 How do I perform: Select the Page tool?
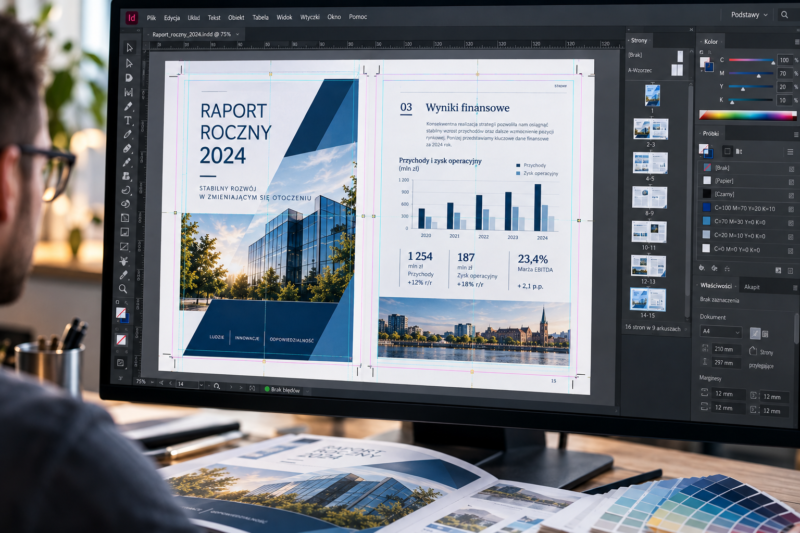point(129,78)
